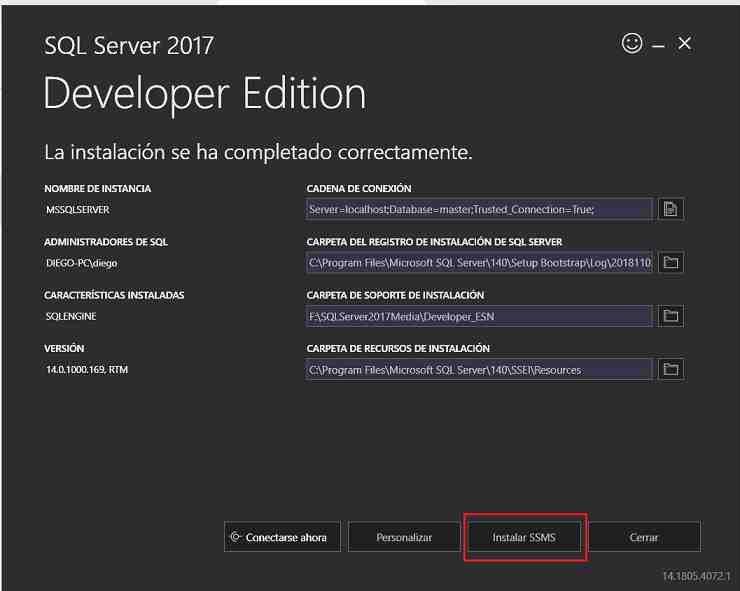Click the NOMBRE DE INSTANCIA label
This screenshot has height=591, width=740.
click(x=98, y=188)
